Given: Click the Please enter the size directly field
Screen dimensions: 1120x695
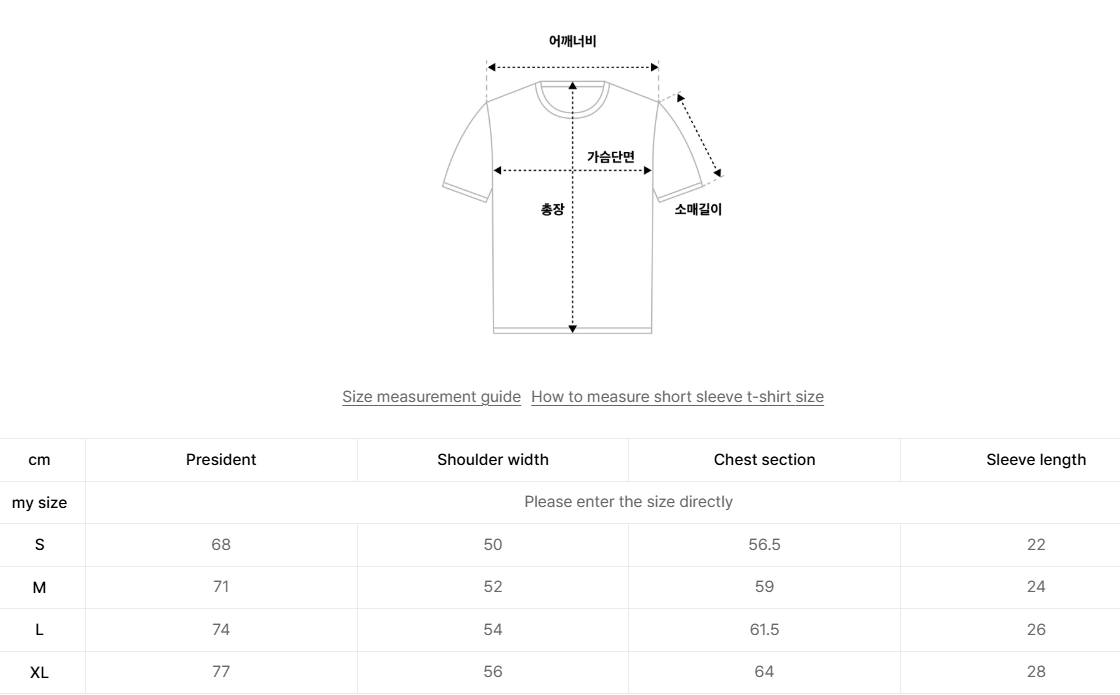Looking at the screenshot, I should coord(628,502).
